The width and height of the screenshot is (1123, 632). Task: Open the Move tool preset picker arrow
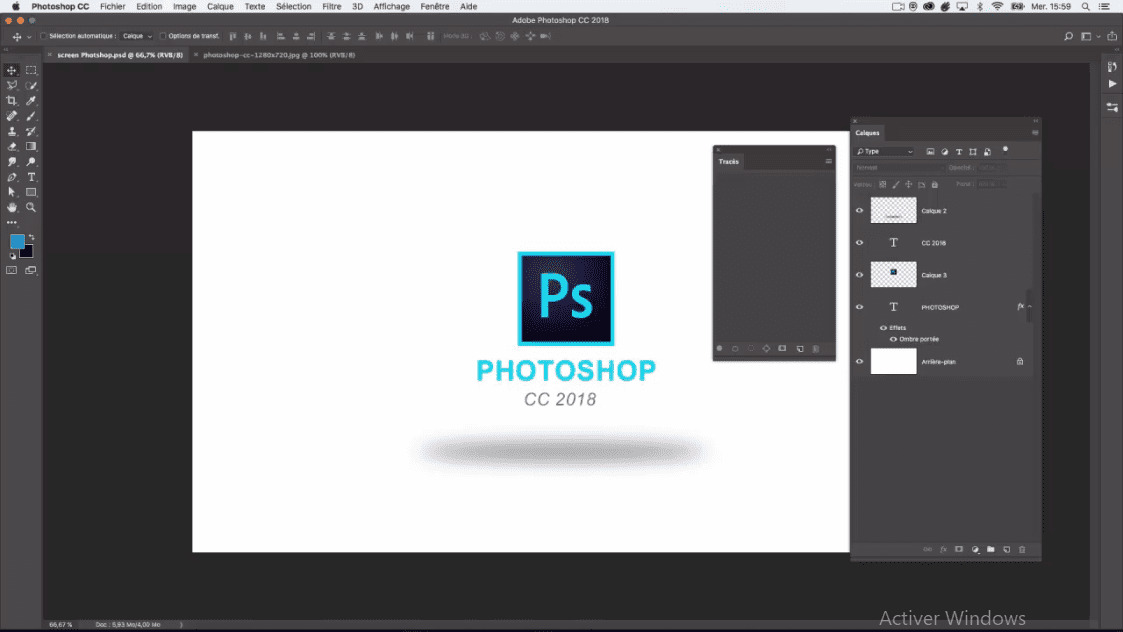[29, 37]
